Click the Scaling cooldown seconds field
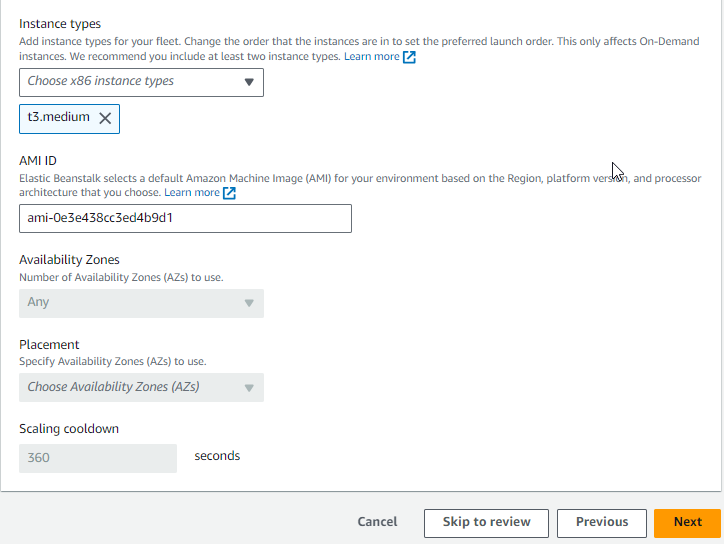This screenshot has height=544, width=724. [98, 458]
